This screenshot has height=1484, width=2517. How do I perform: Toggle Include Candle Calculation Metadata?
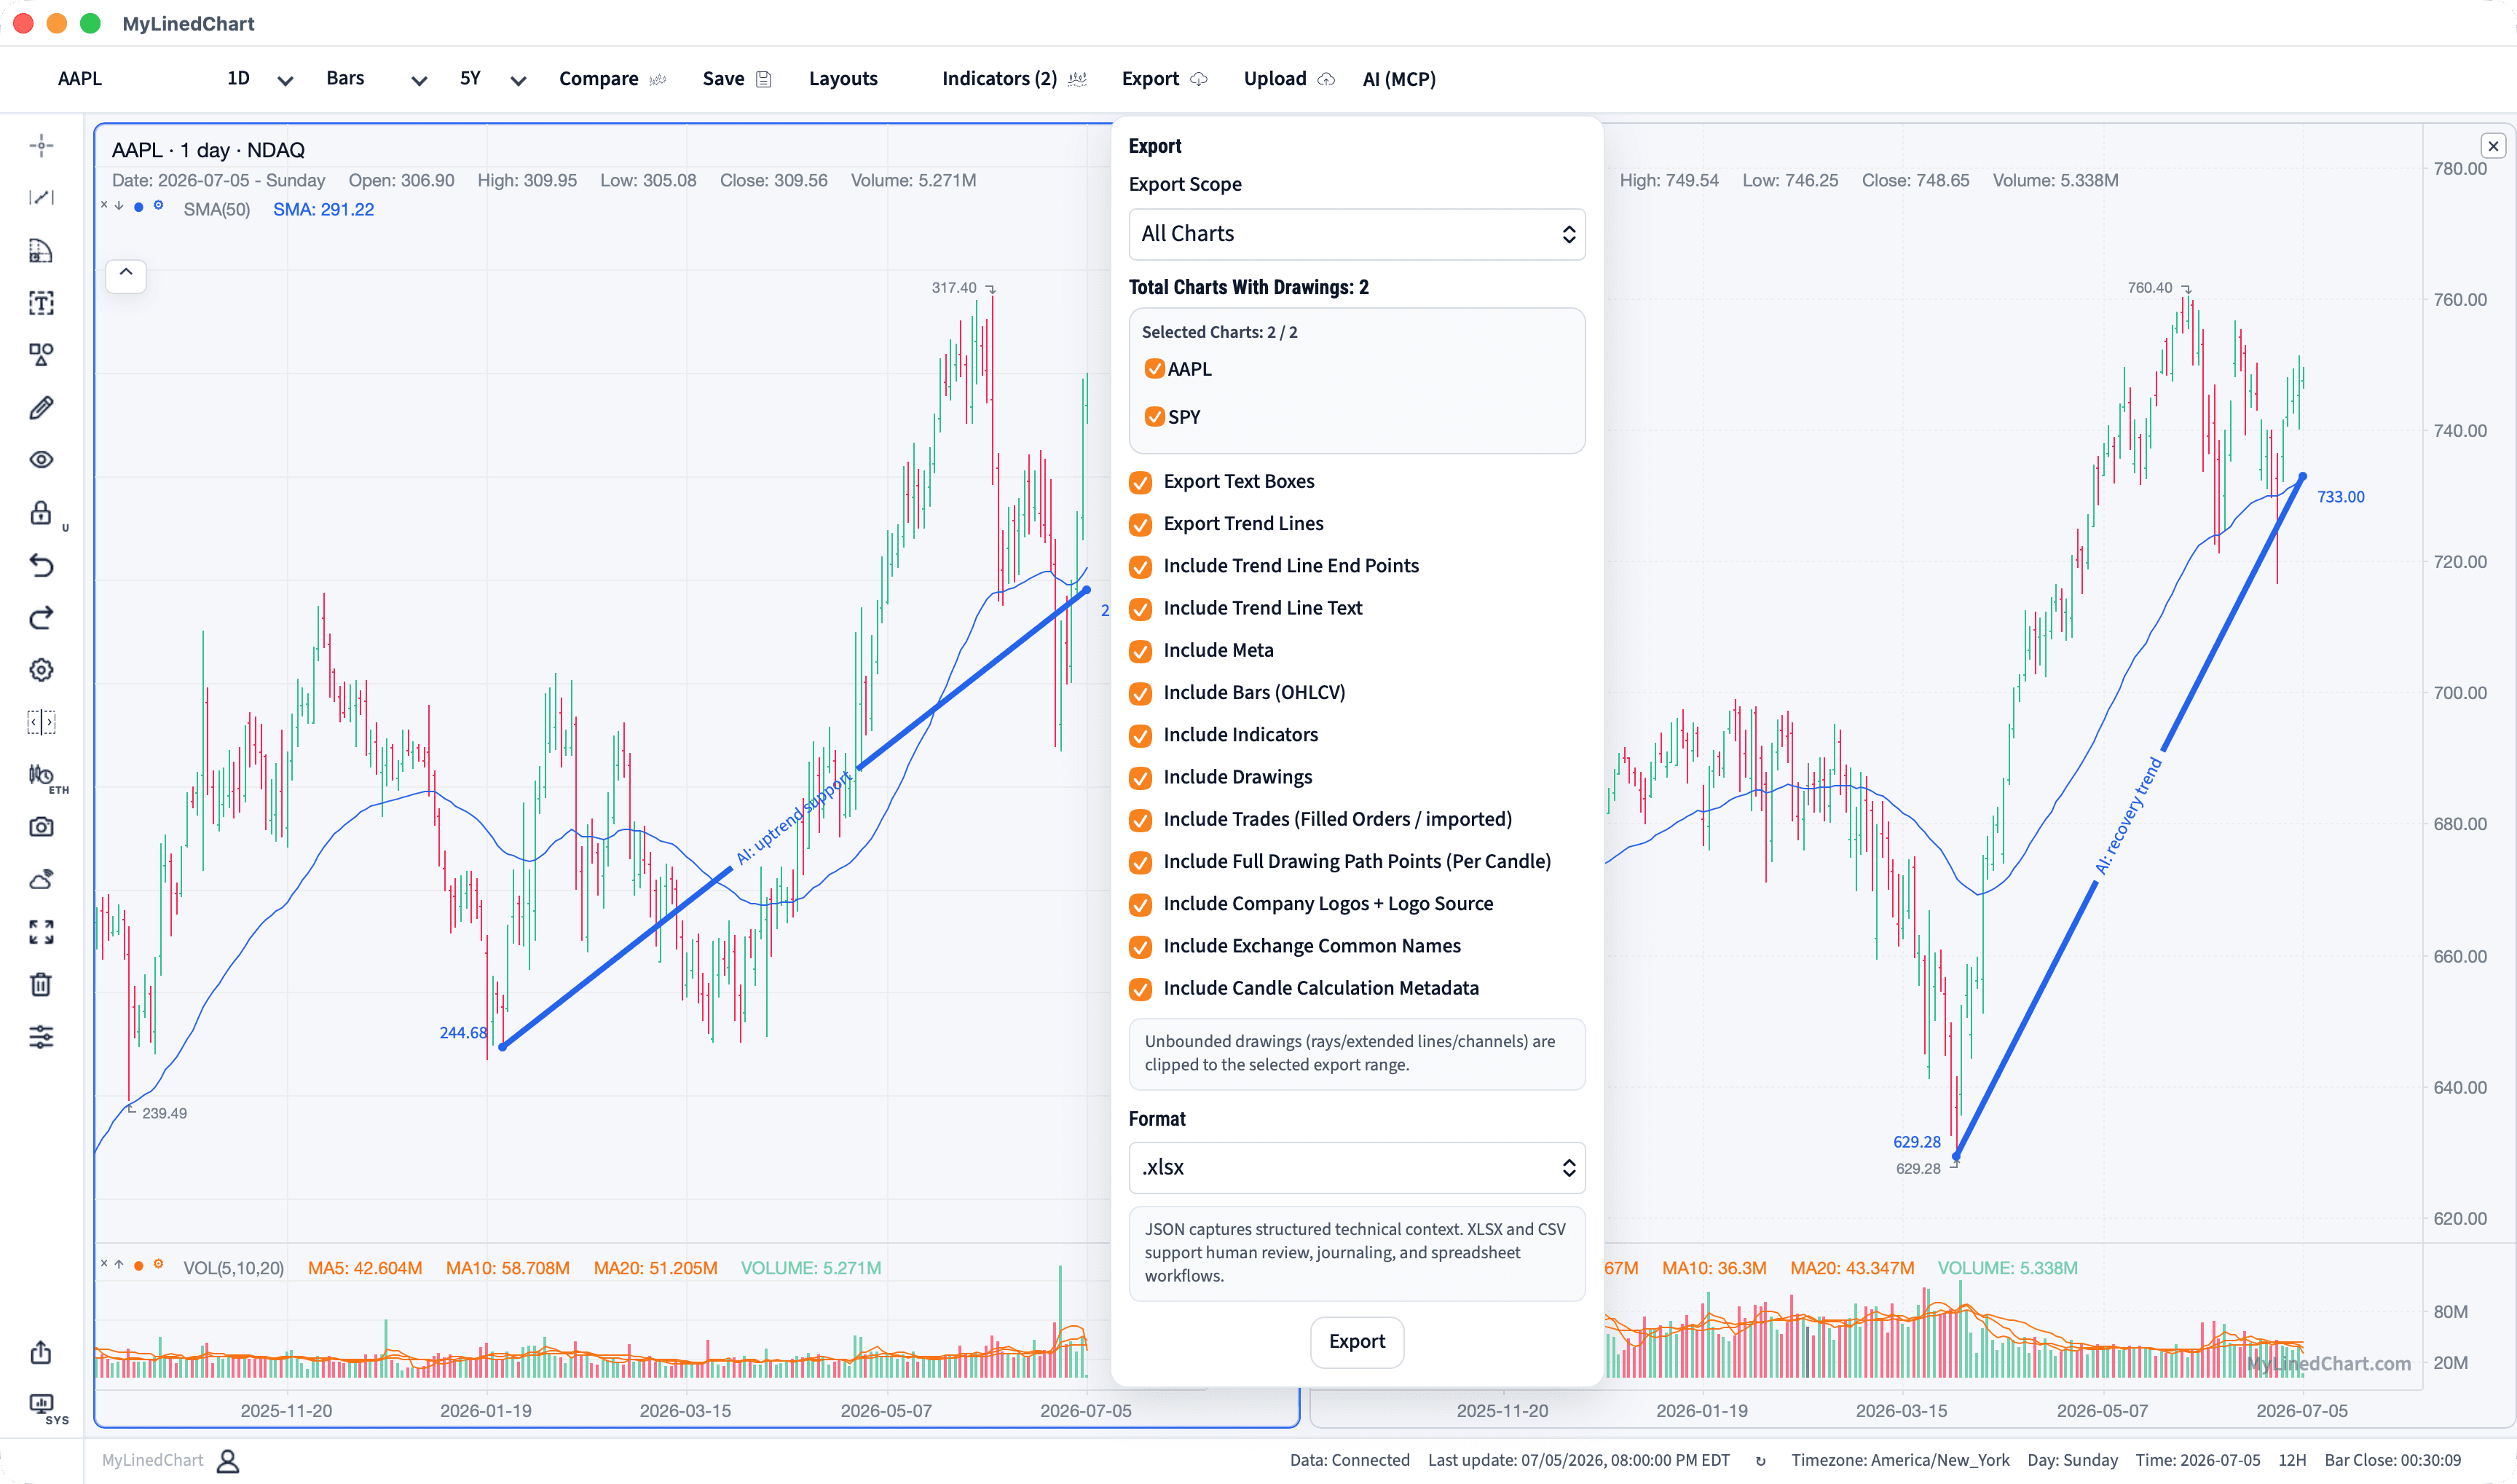[x=1140, y=990]
